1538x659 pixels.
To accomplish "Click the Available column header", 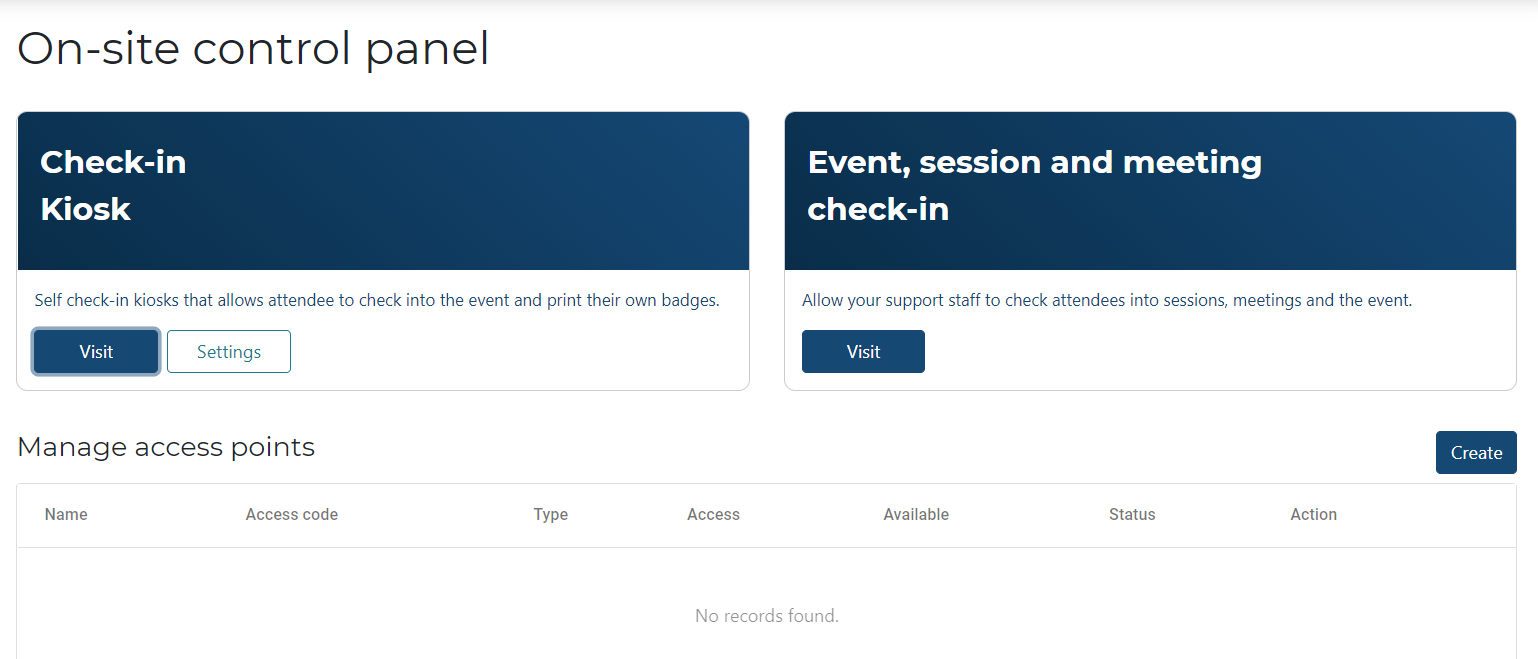I will point(916,515).
